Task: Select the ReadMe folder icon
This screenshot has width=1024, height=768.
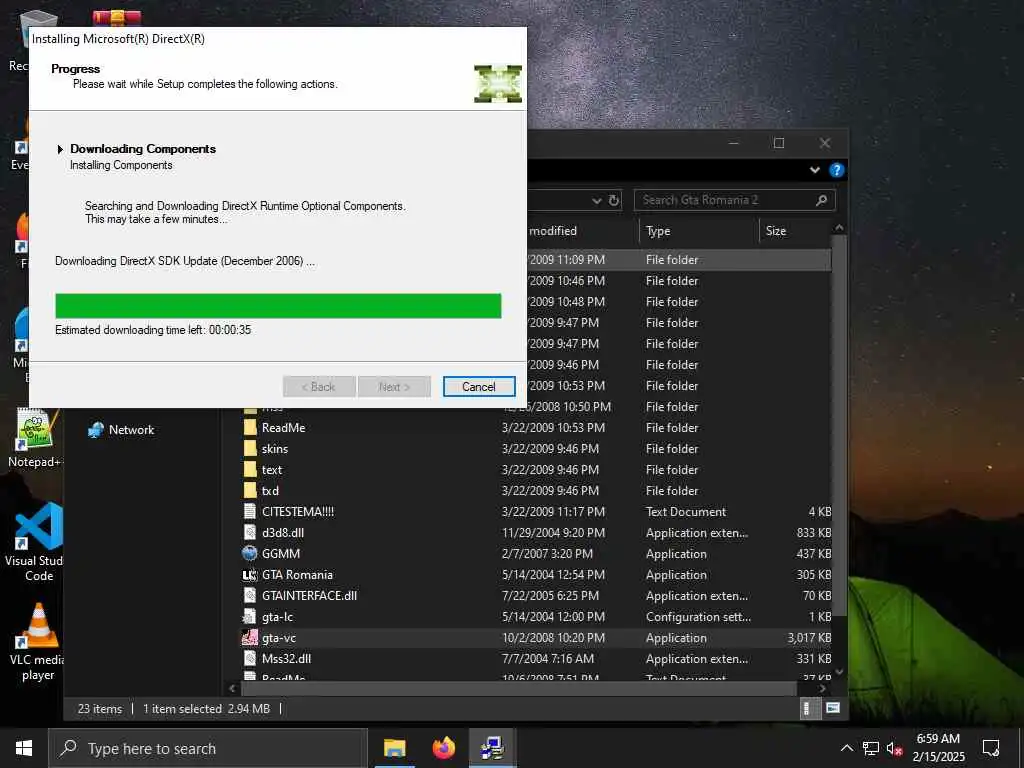Action: [x=249, y=428]
